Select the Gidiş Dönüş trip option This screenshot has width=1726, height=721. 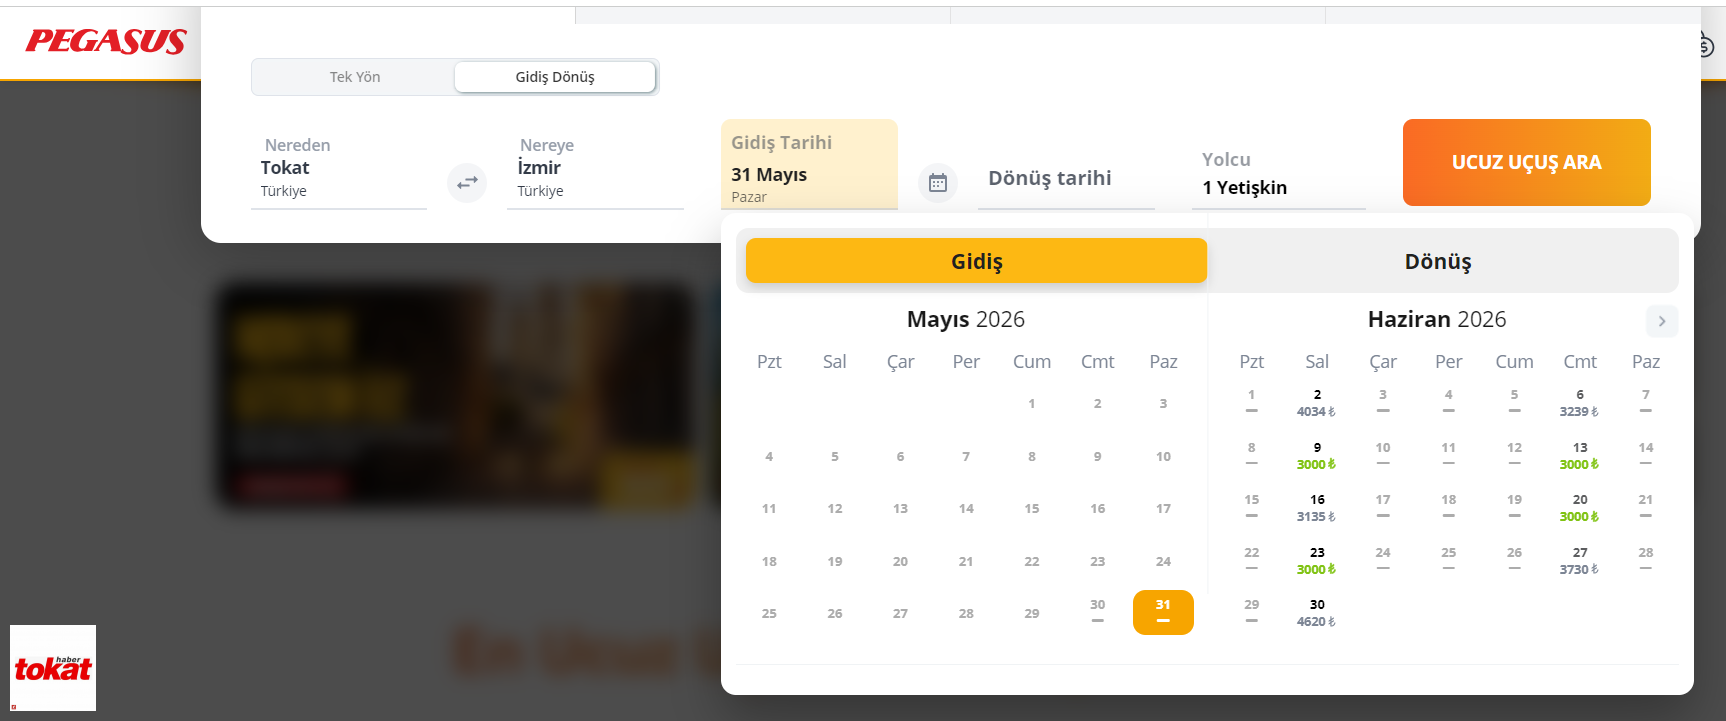tap(555, 77)
